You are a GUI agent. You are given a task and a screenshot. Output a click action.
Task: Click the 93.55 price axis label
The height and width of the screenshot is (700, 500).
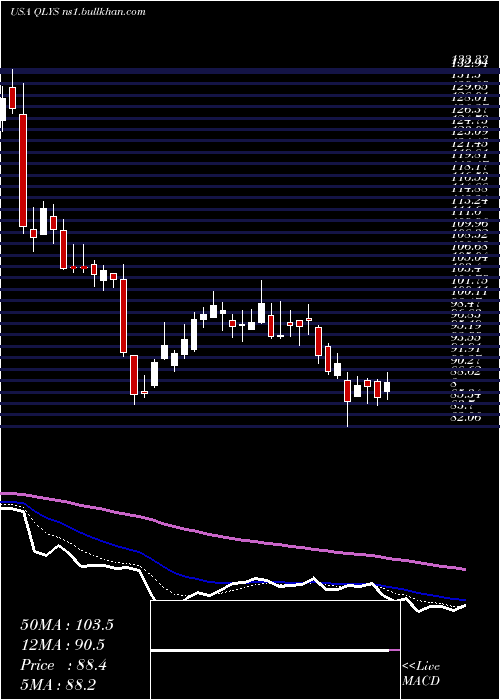click(467, 338)
